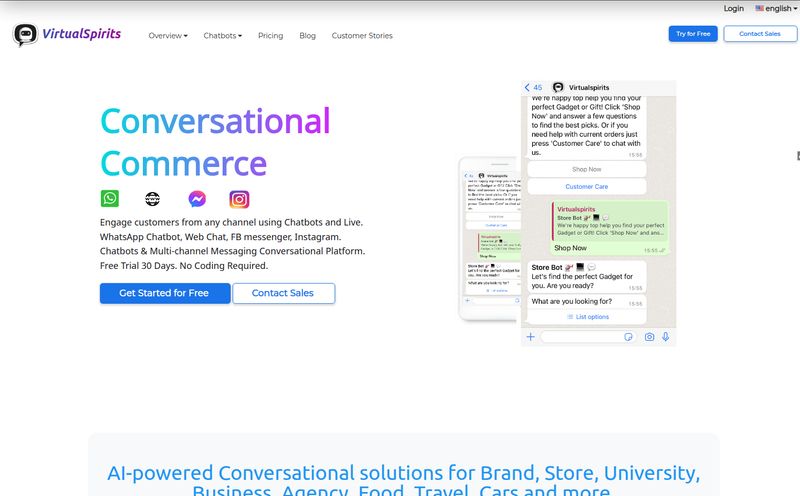The height and width of the screenshot is (496, 800).
Task: Click the US flag language icon
Action: click(759, 8)
